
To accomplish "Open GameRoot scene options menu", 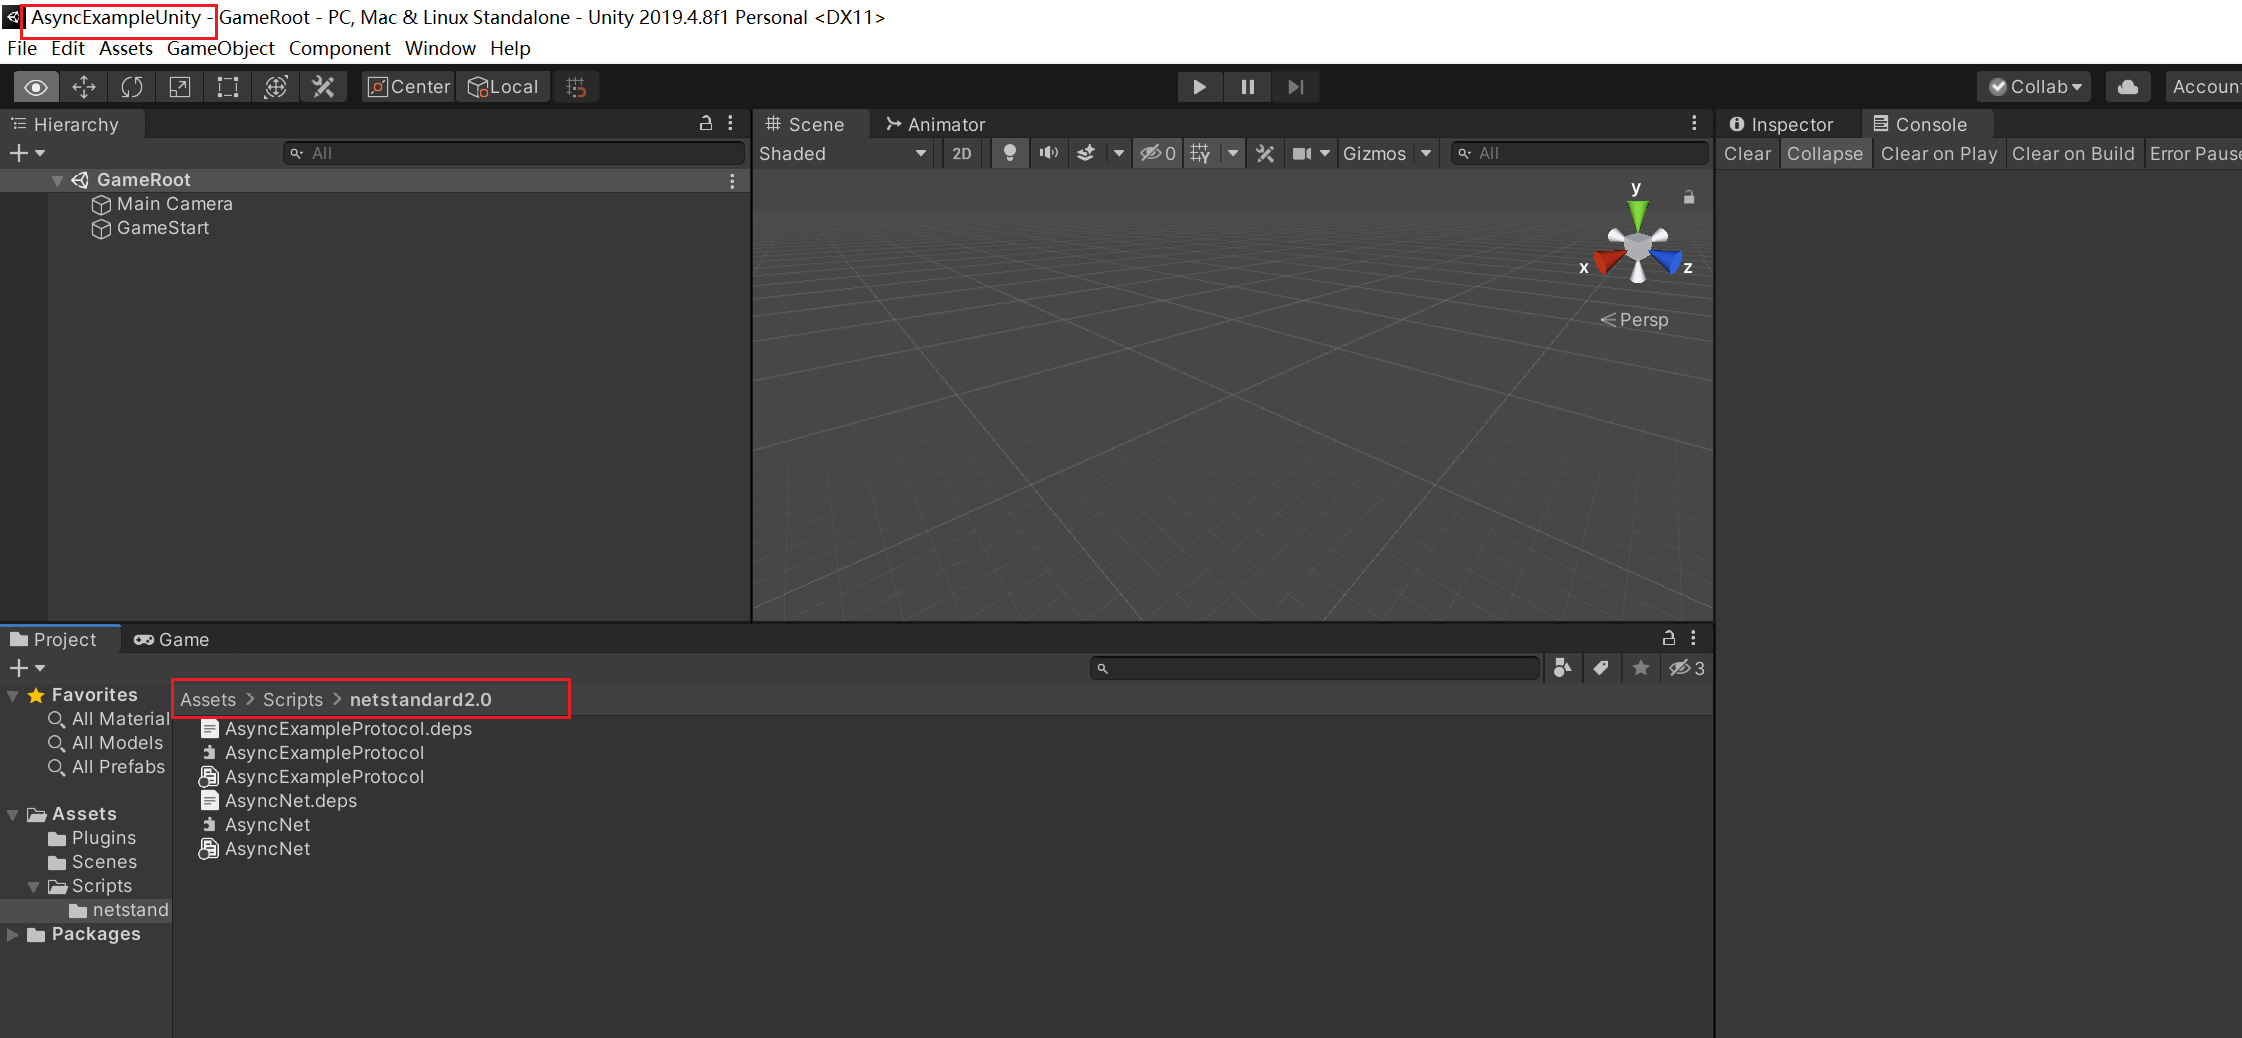I will [x=732, y=180].
